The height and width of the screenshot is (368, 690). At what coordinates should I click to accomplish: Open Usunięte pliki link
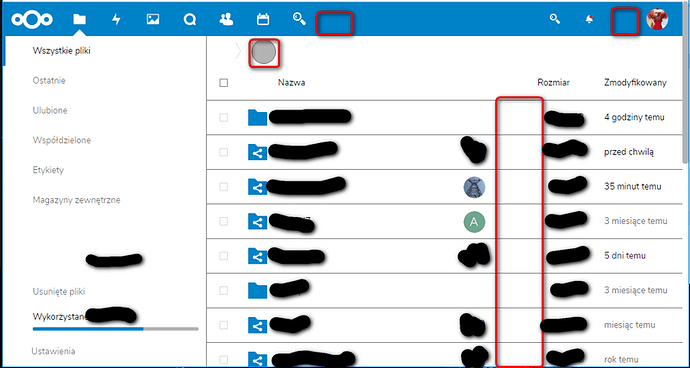click(59, 291)
